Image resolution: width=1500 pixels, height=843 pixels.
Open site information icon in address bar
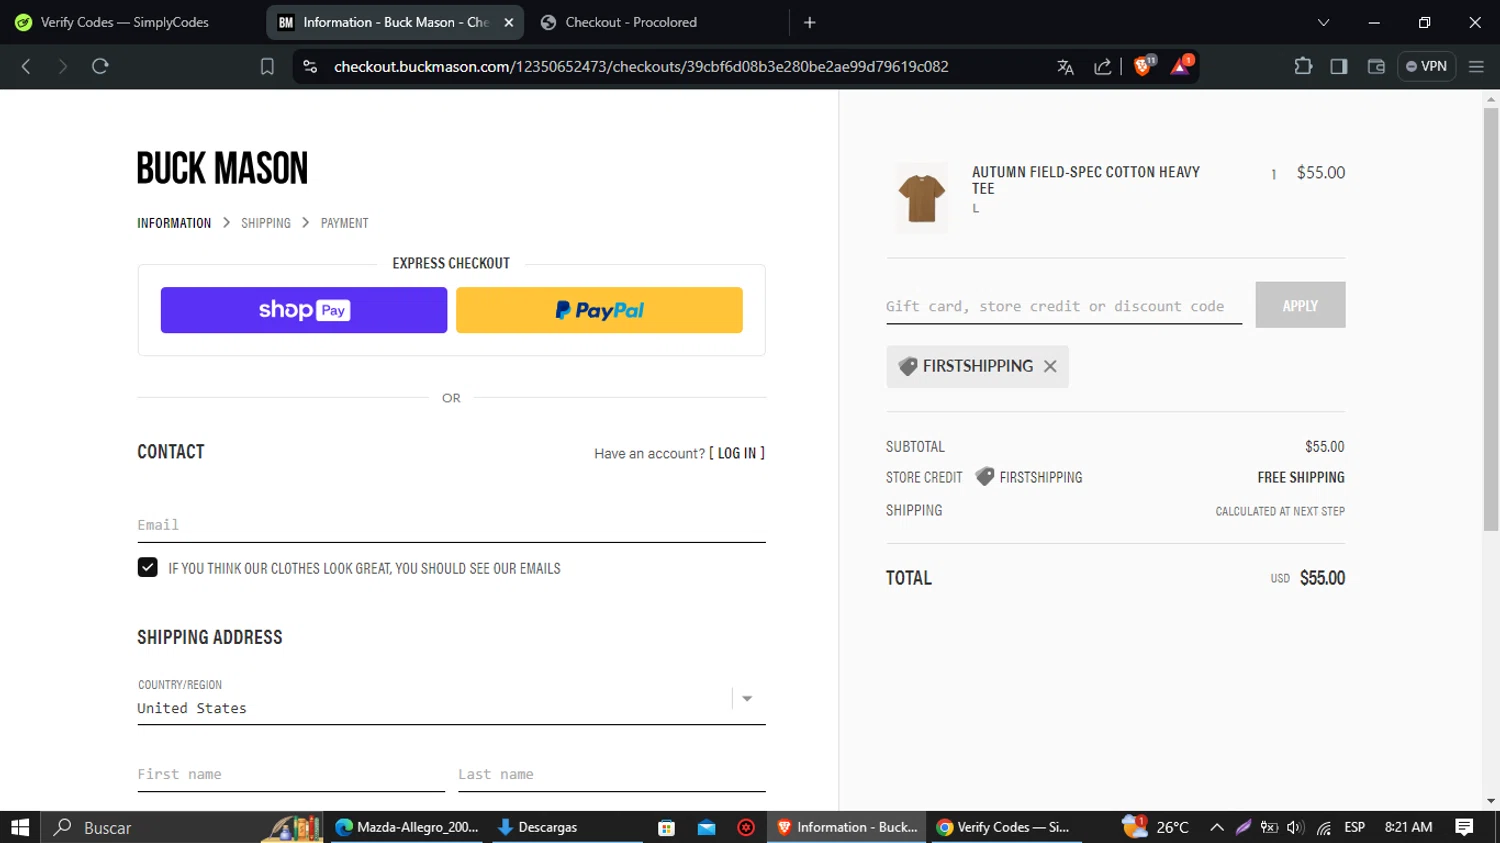point(310,66)
